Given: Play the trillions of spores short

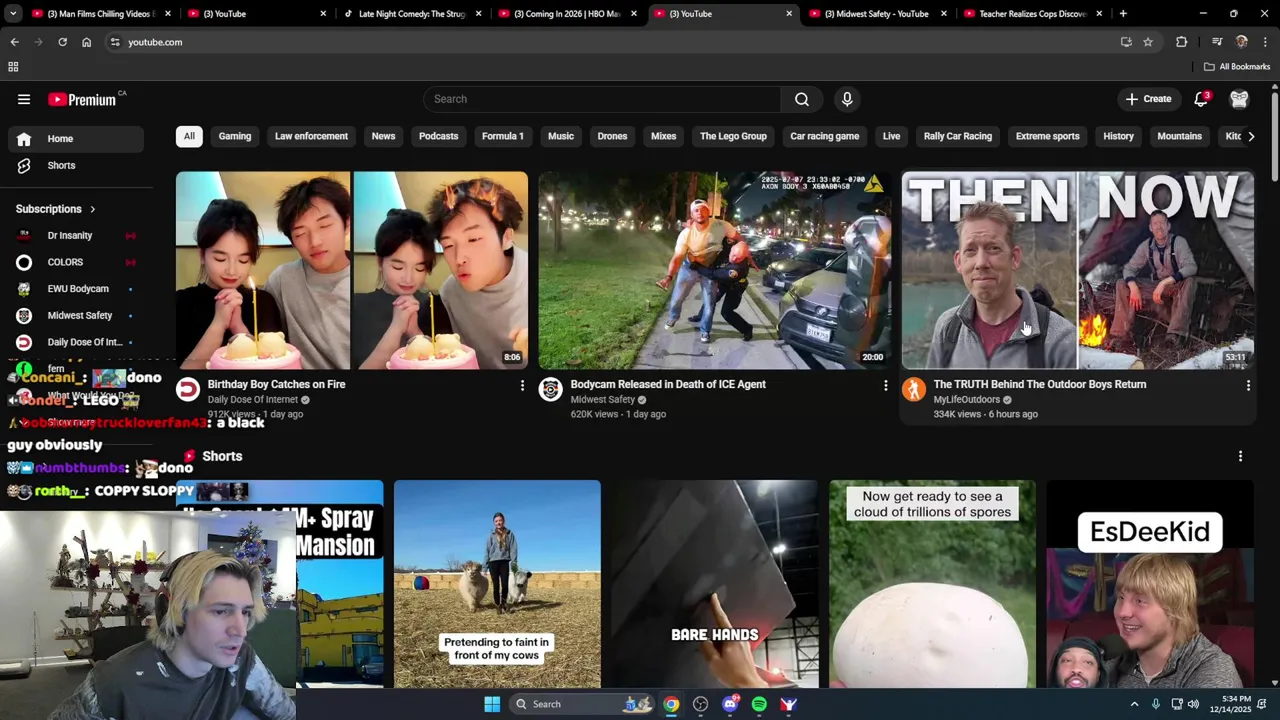Looking at the screenshot, I should click(932, 584).
